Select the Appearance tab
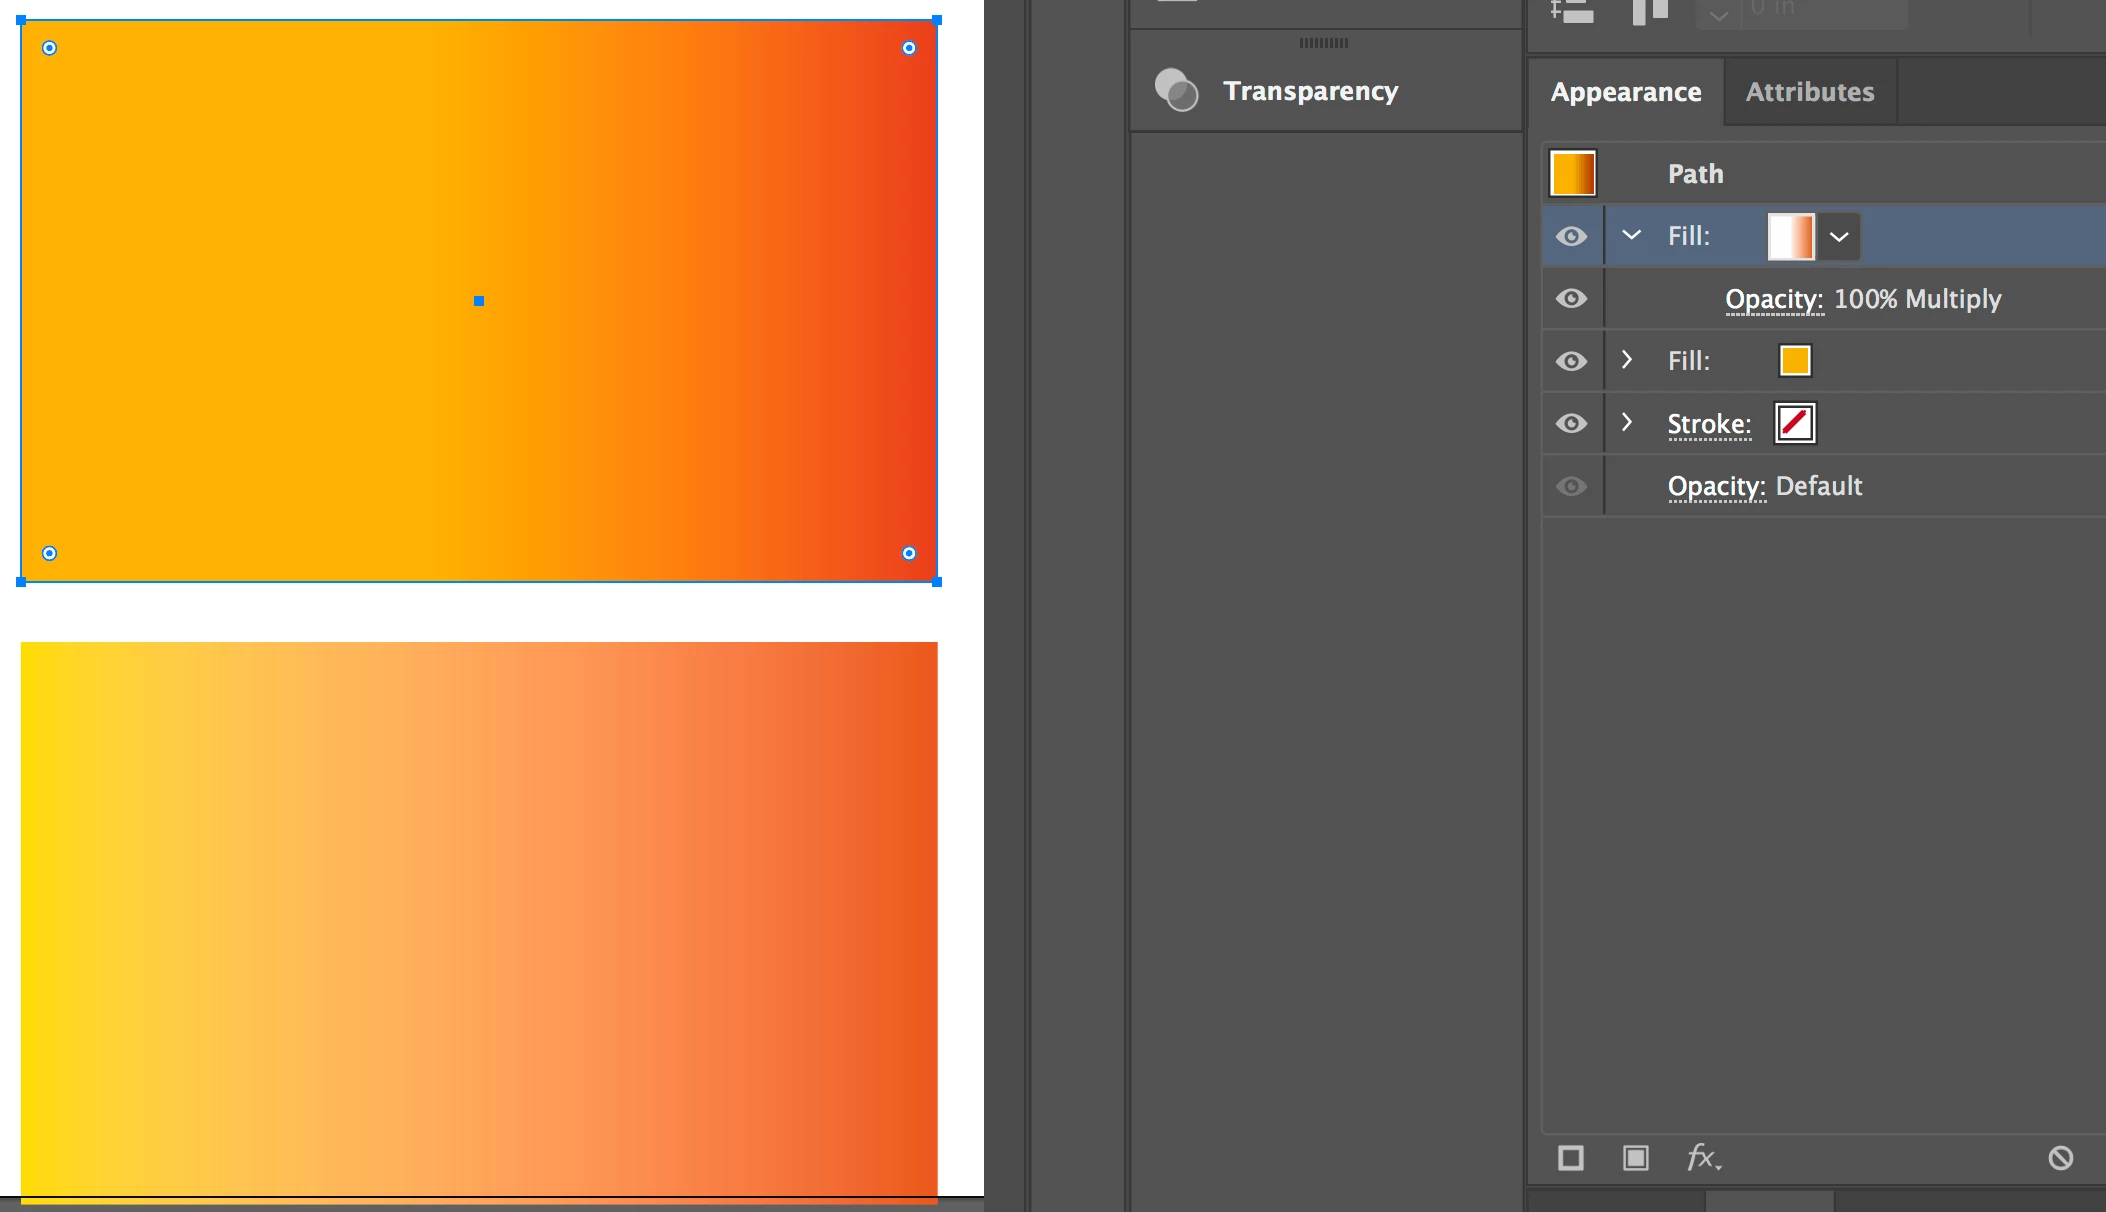Image resolution: width=2106 pixels, height=1212 pixels. (x=1625, y=92)
